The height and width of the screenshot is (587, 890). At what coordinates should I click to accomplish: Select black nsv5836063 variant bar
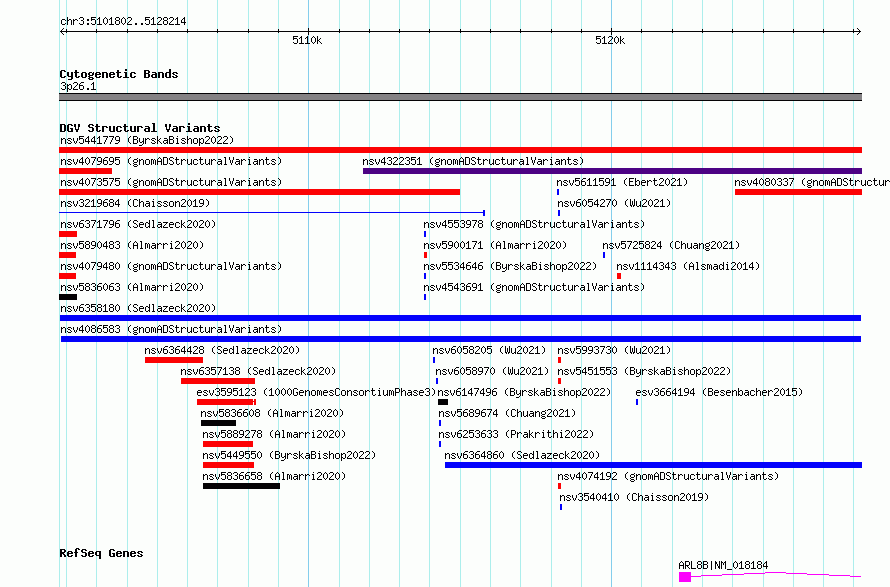coord(68,297)
